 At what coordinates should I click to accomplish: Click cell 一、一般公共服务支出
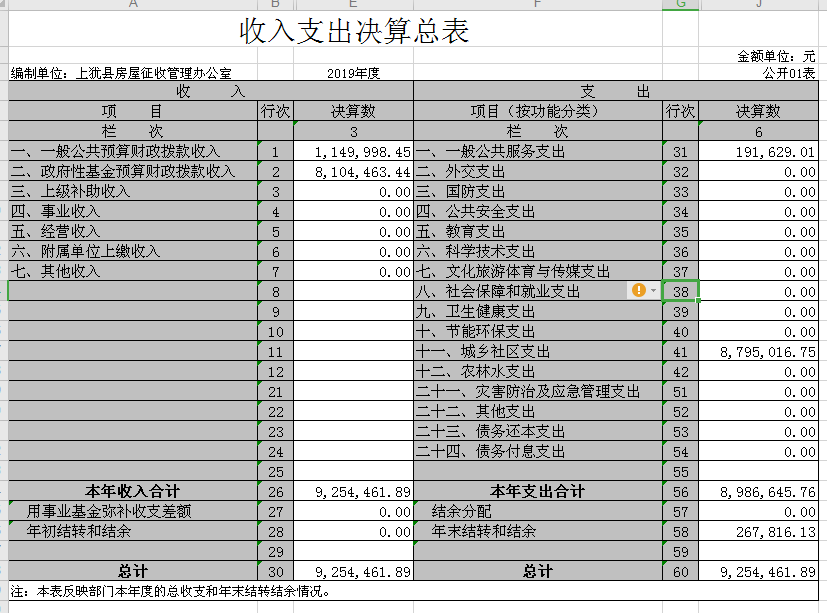[538, 151]
